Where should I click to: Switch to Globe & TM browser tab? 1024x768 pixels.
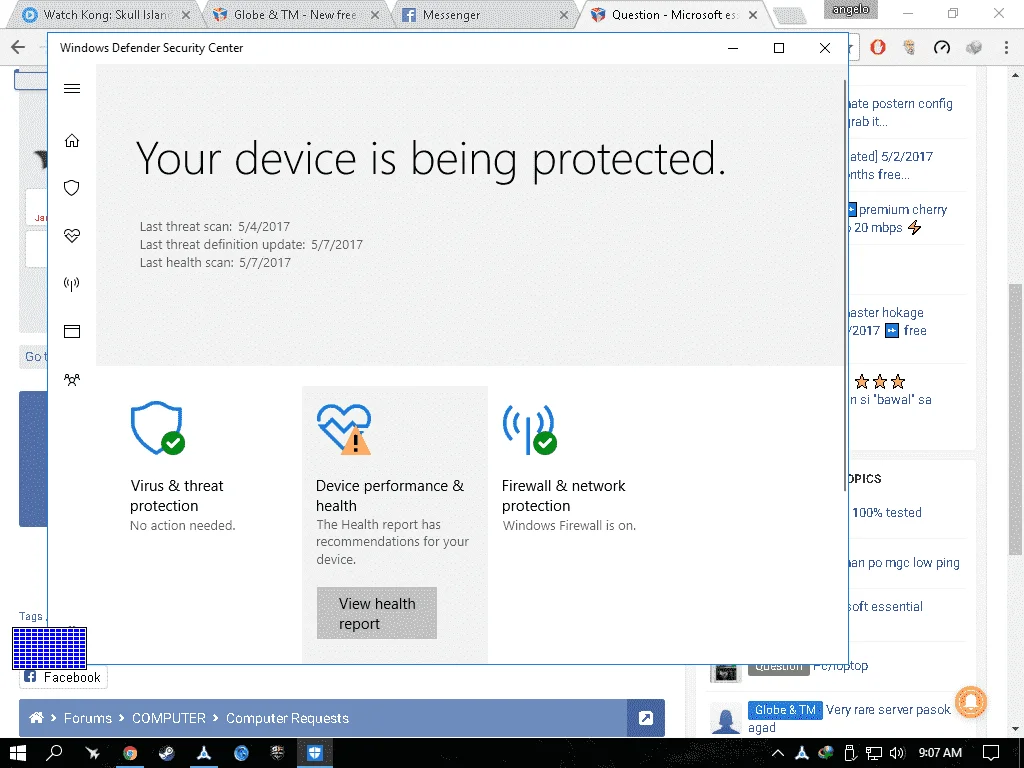point(295,14)
